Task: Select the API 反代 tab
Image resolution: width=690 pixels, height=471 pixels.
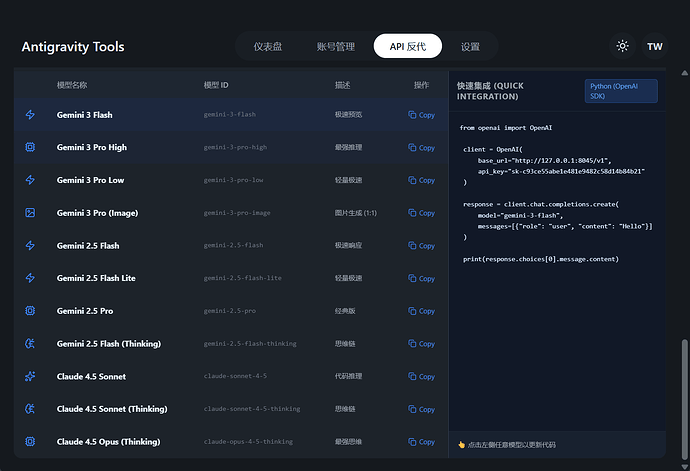Action: pyautogui.click(x=407, y=46)
